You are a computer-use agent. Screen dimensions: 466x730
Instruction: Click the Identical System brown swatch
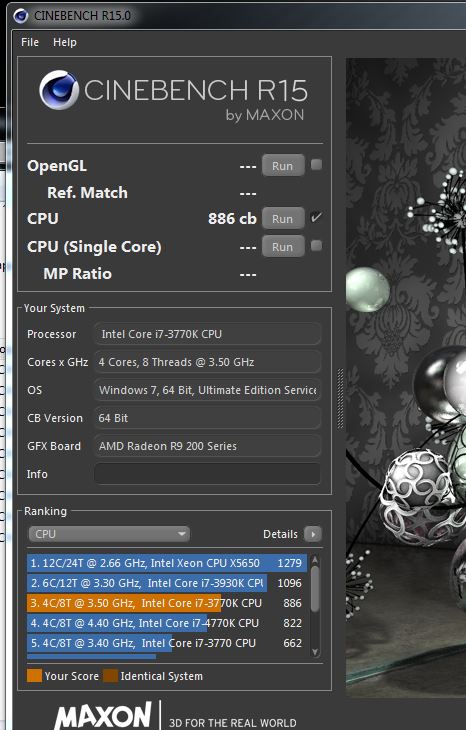pos(110,676)
